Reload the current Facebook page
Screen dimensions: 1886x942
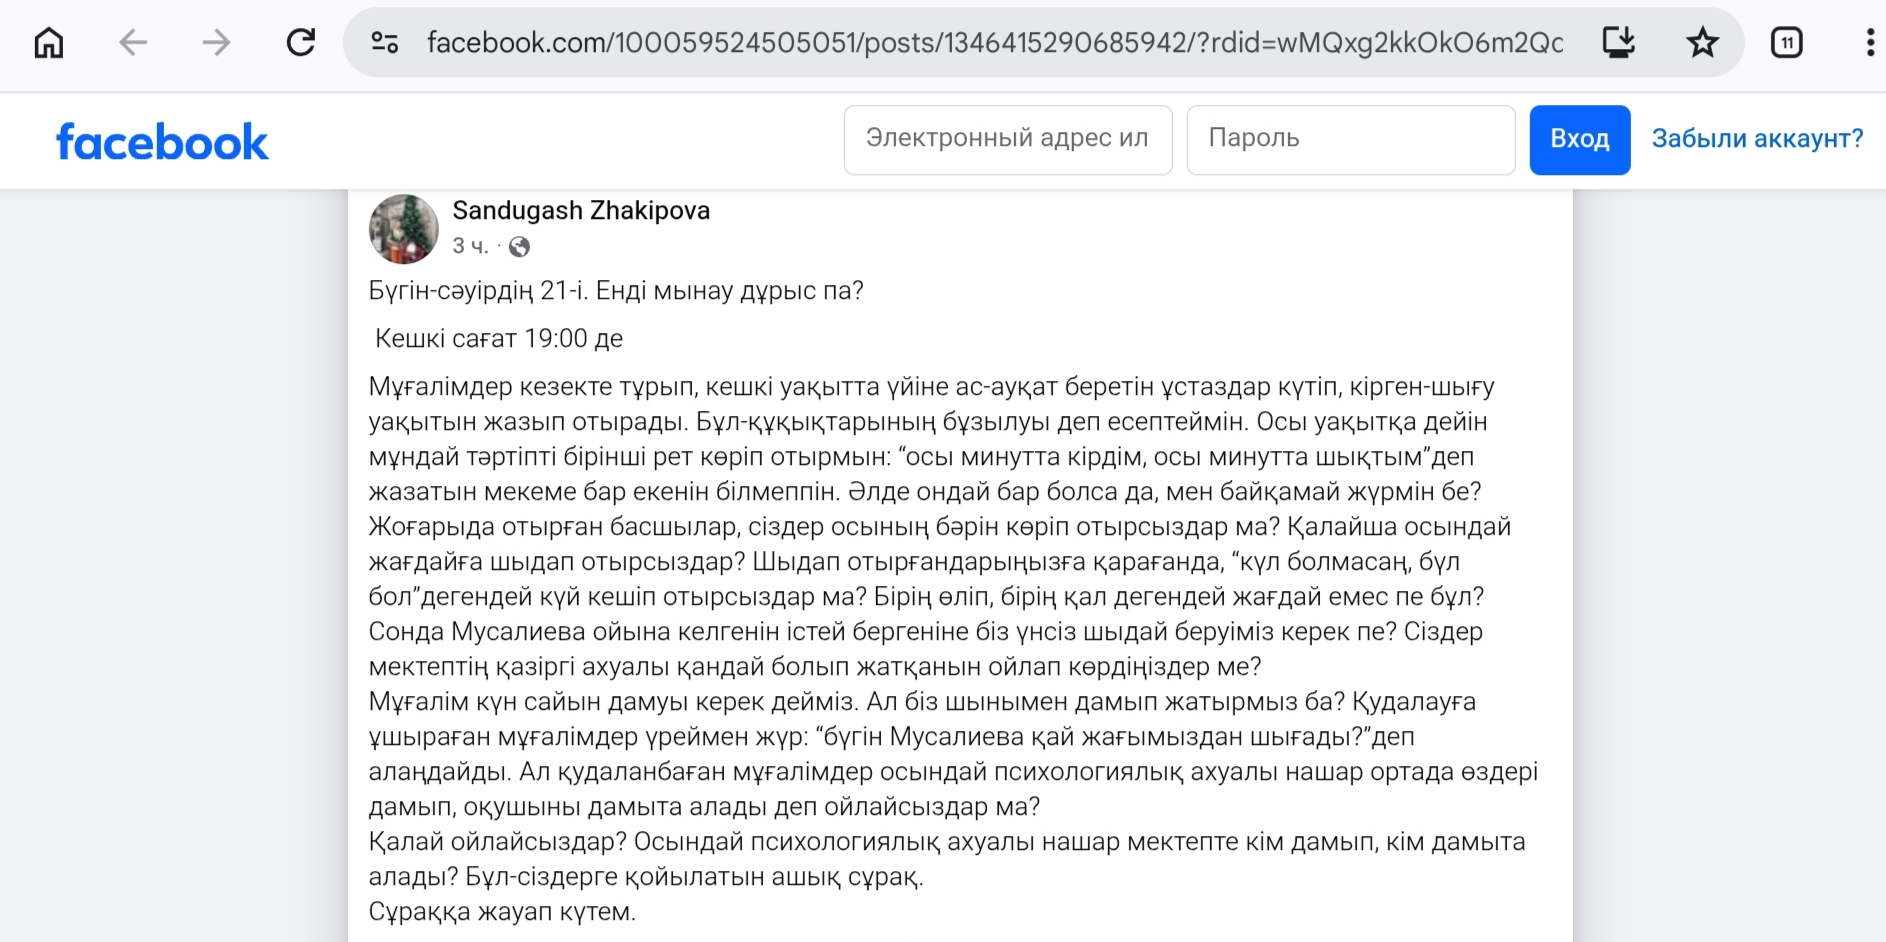(301, 42)
